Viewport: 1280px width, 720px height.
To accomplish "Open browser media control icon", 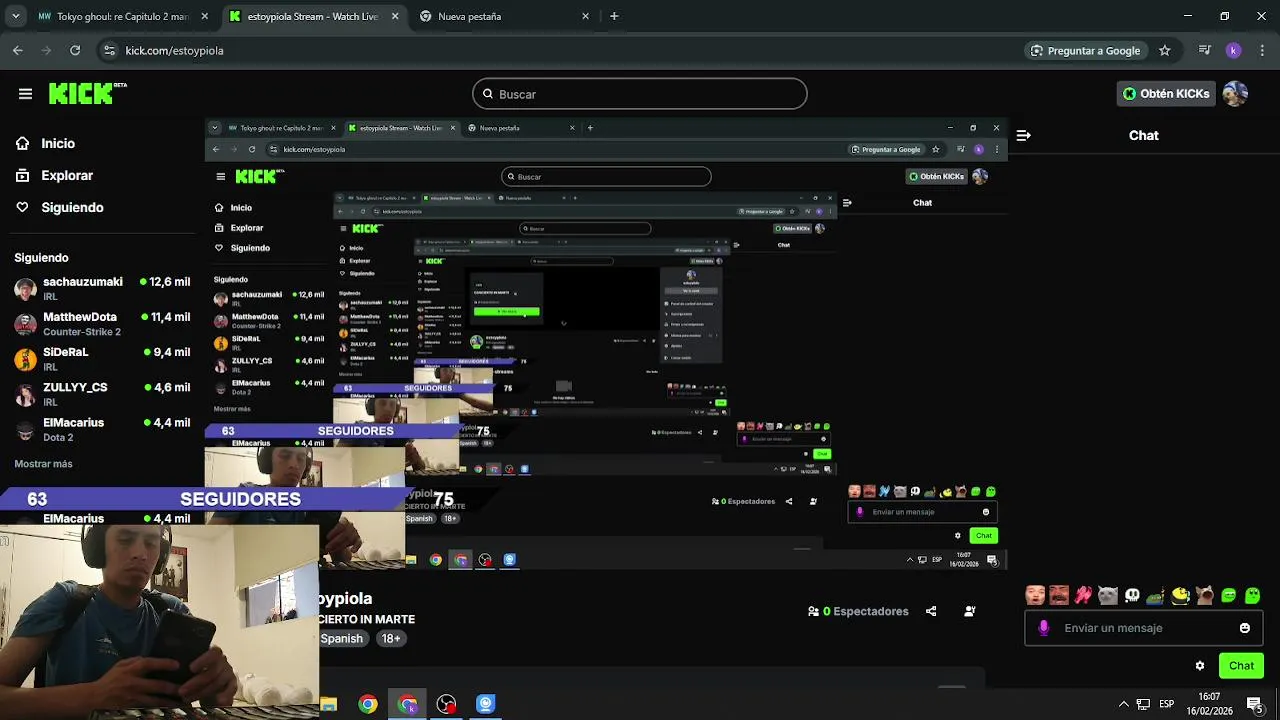I will pos(1205,50).
